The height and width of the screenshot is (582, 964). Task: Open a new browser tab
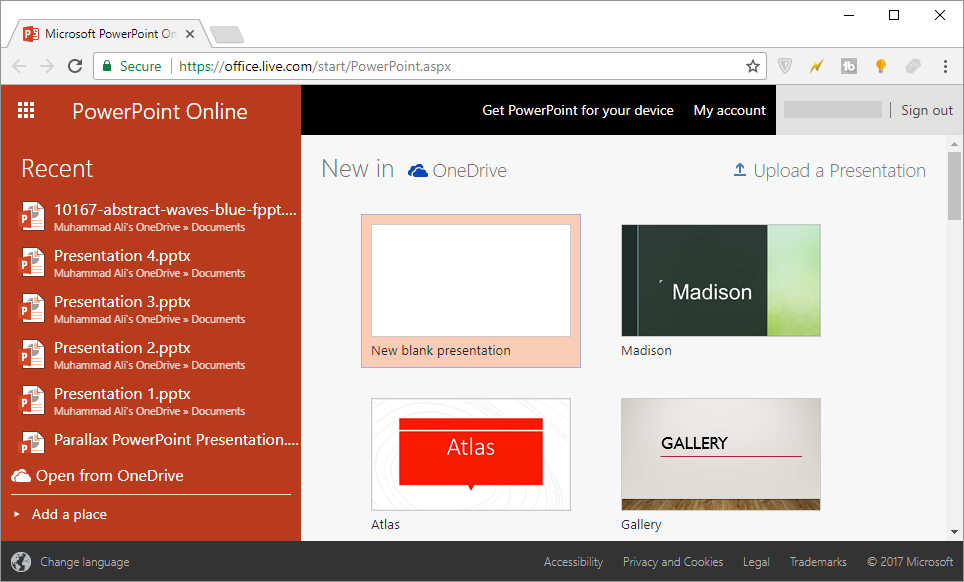tap(227, 34)
